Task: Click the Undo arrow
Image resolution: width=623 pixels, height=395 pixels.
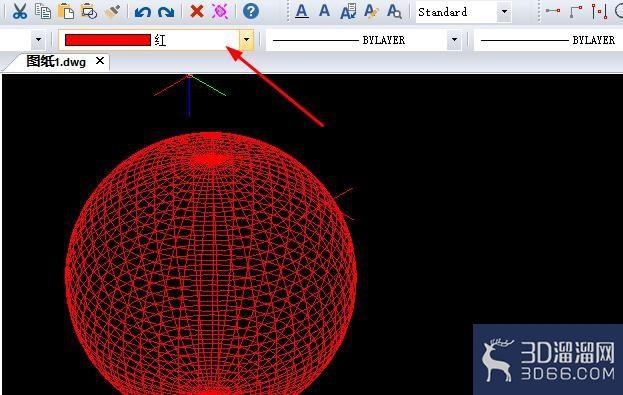Action: pyautogui.click(x=143, y=12)
